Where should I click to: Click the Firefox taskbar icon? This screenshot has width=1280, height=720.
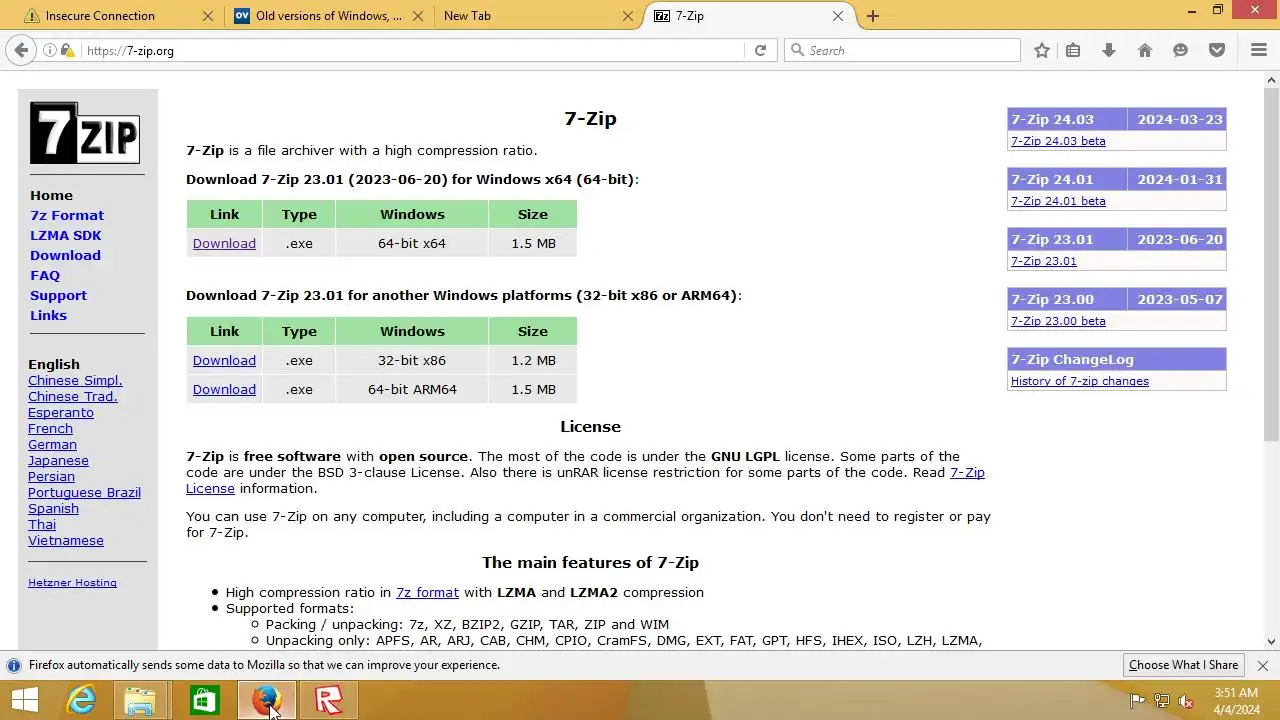tap(265, 701)
